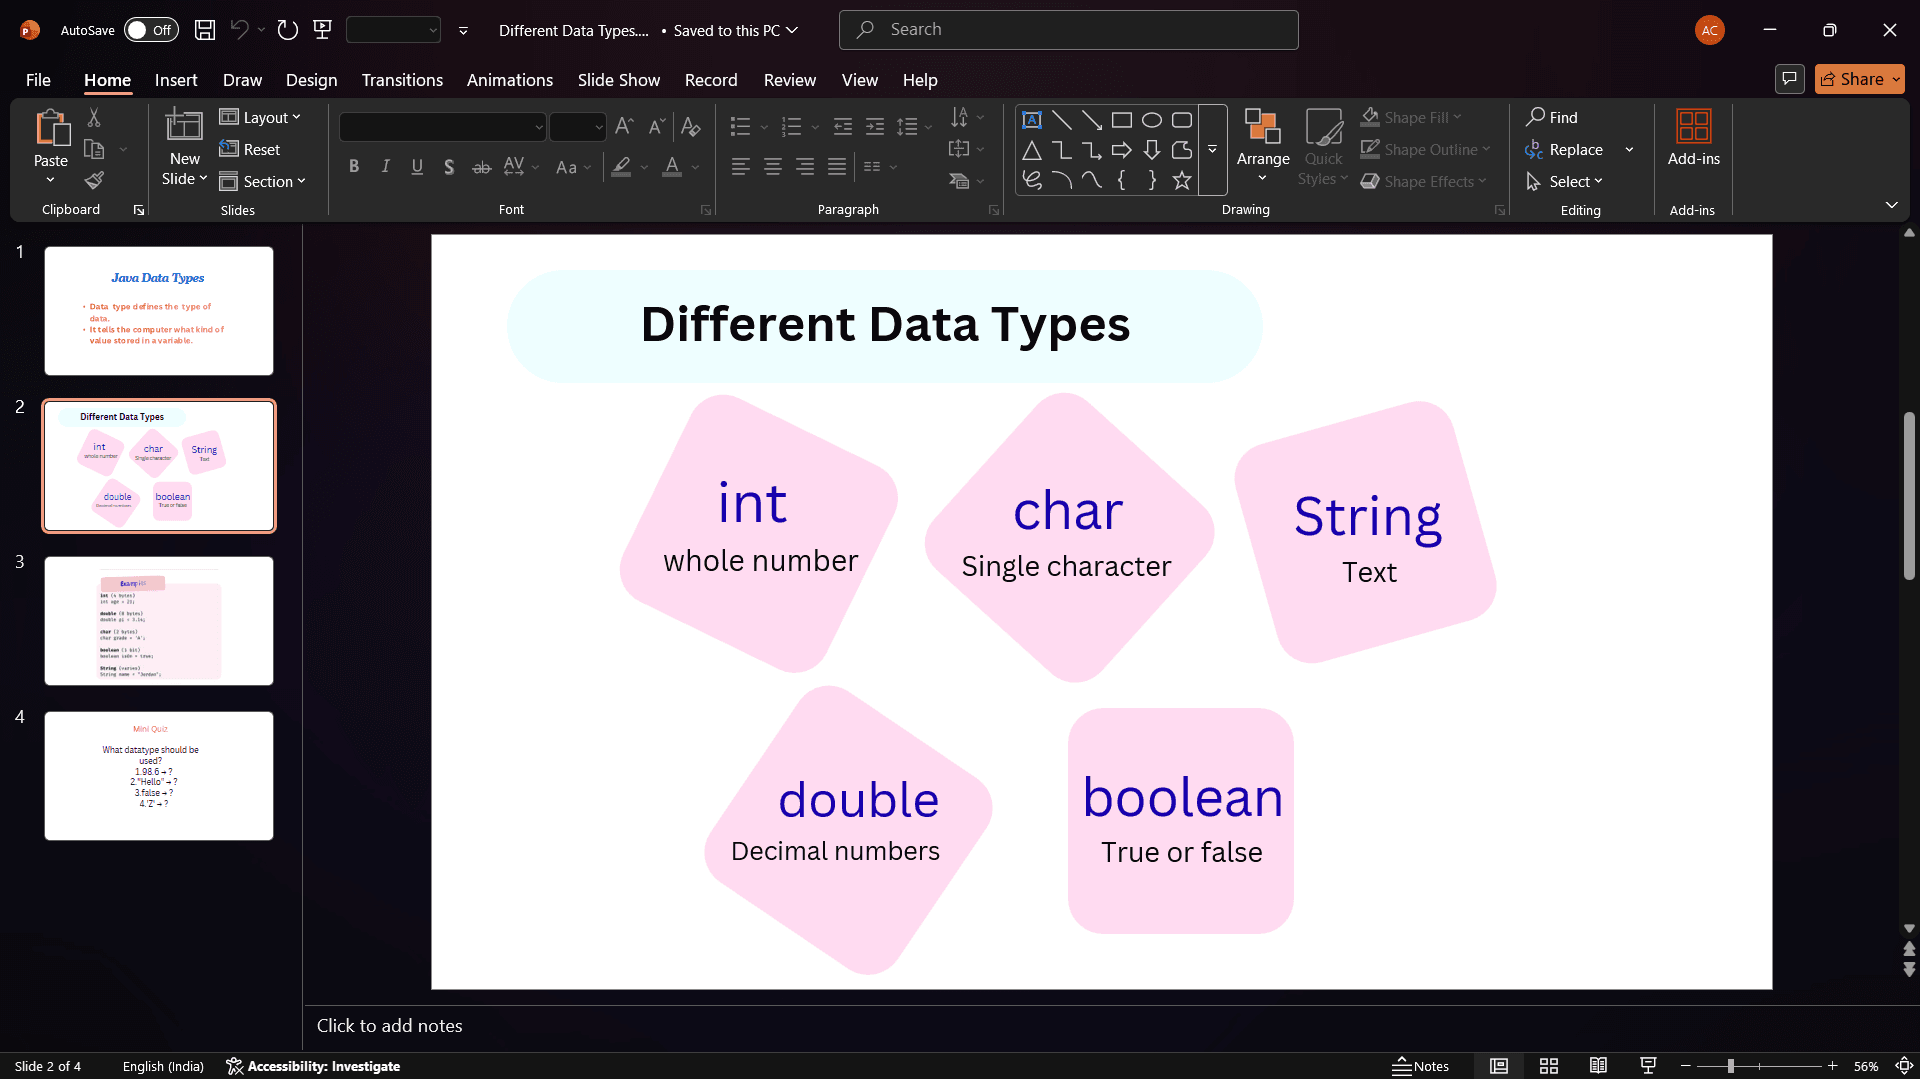Select the Oval shape tool
This screenshot has width=1920, height=1080.
coord(1152,120)
